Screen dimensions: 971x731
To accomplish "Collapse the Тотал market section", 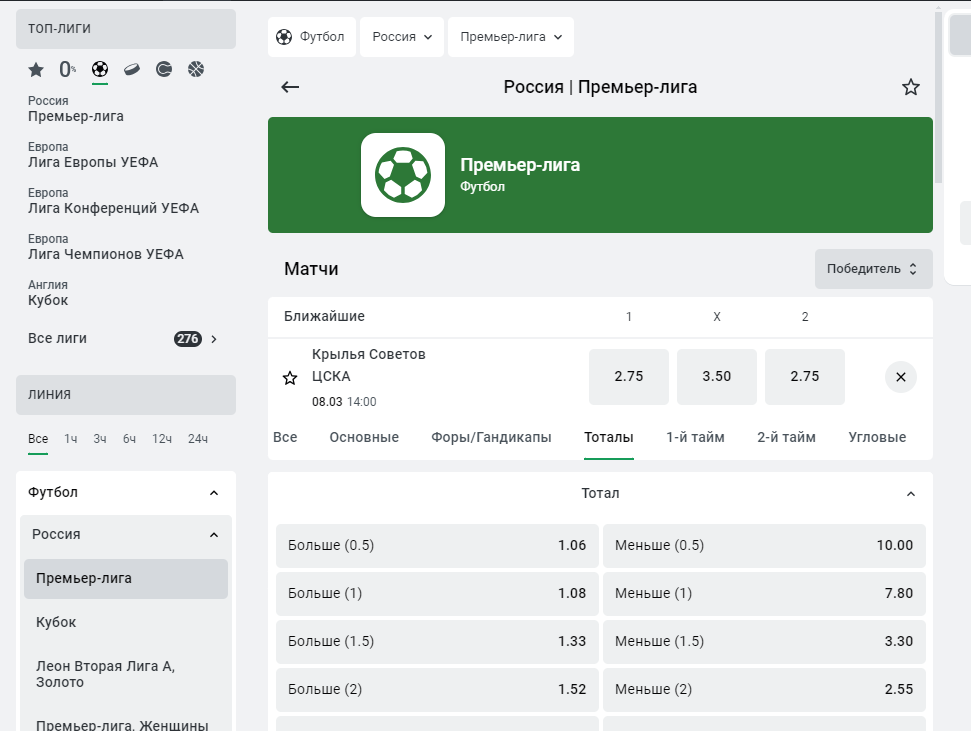I will coord(910,494).
